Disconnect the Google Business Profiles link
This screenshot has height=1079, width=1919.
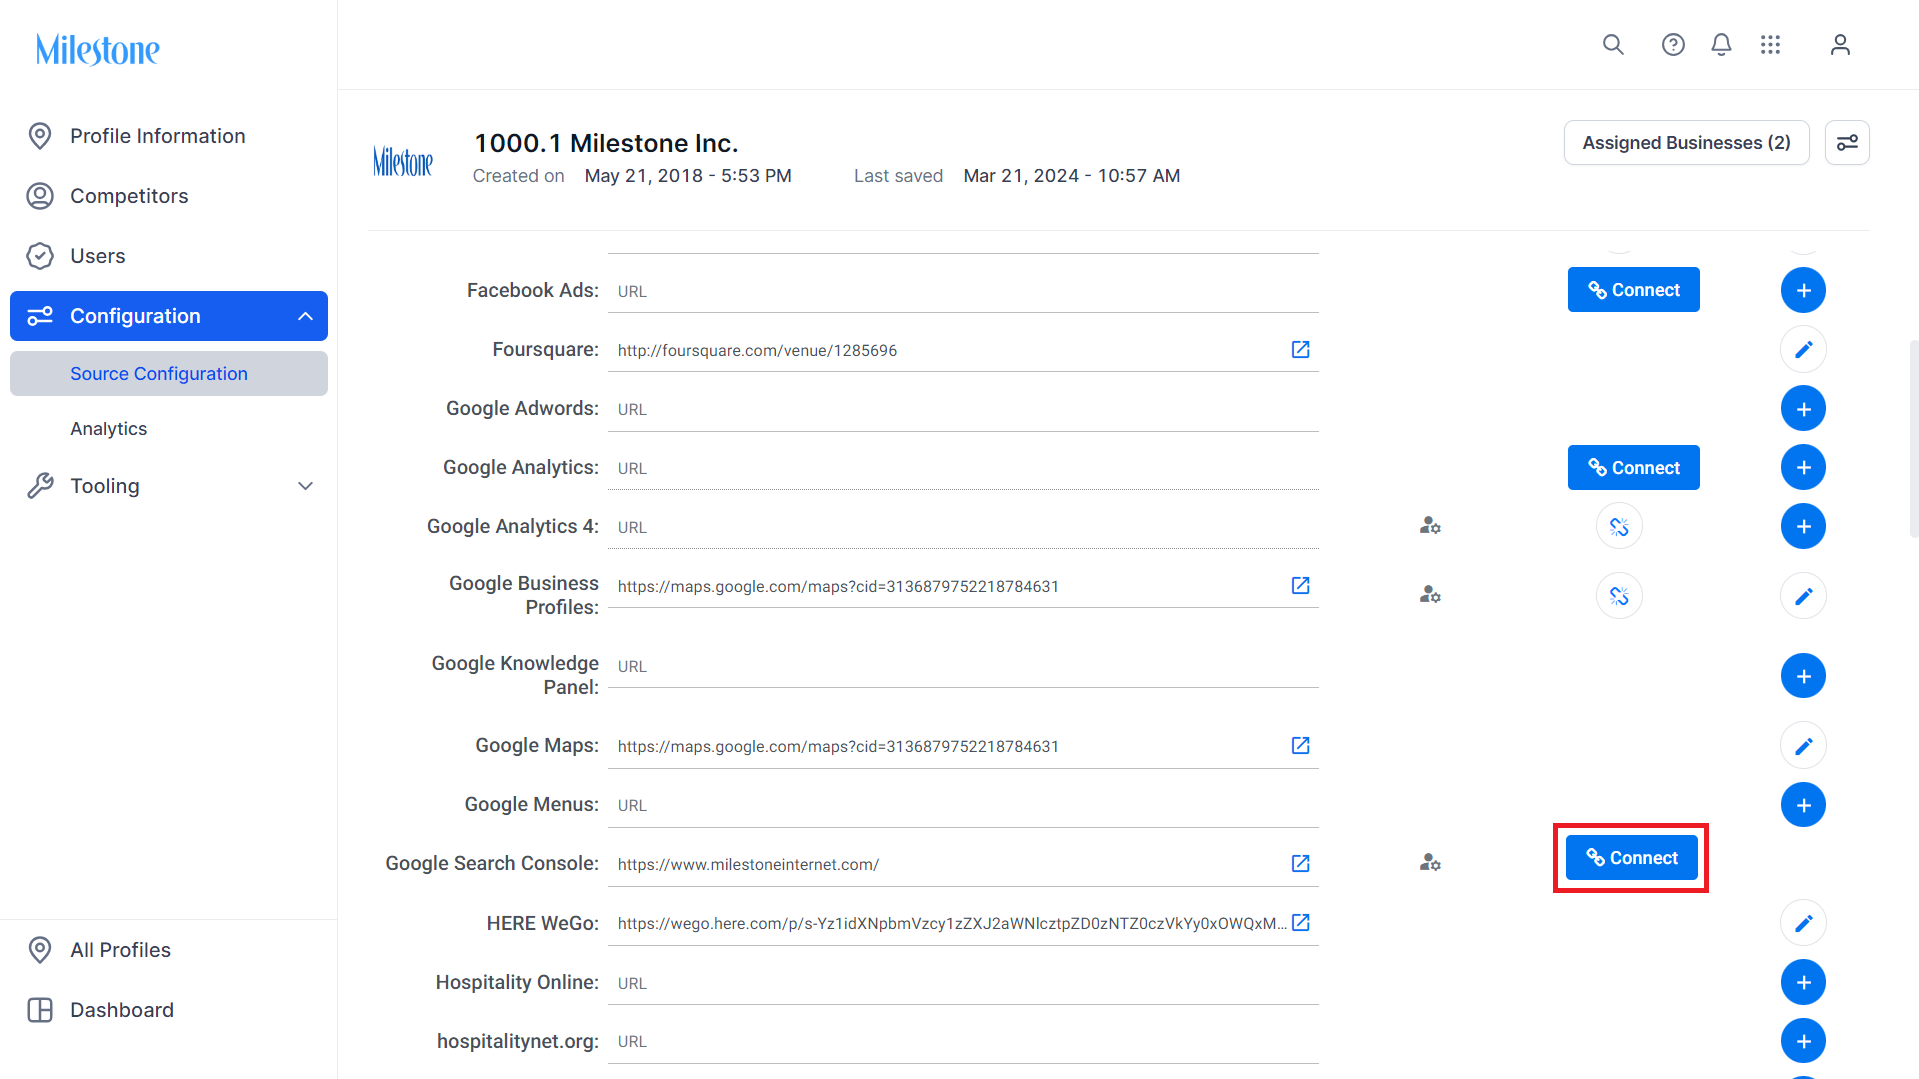coord(1619,597)
